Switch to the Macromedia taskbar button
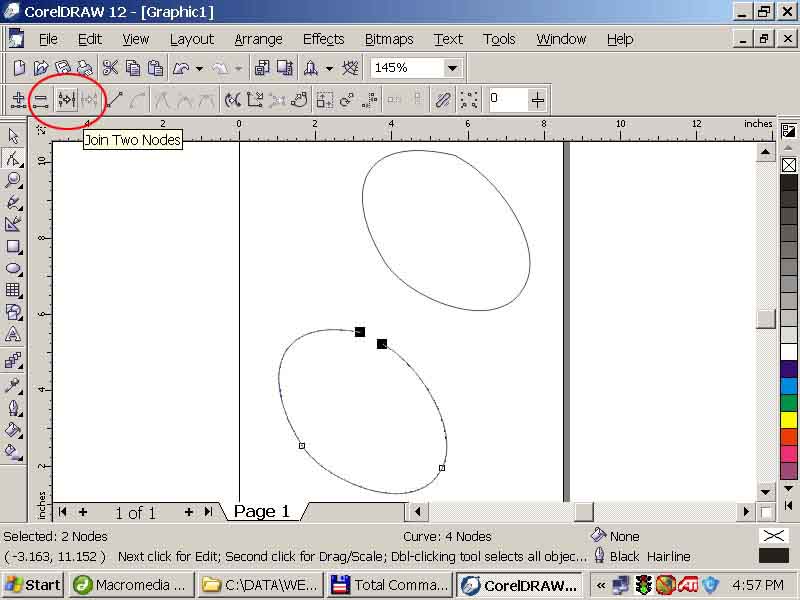This screenshot has width=800, height=600. [131, 585]
